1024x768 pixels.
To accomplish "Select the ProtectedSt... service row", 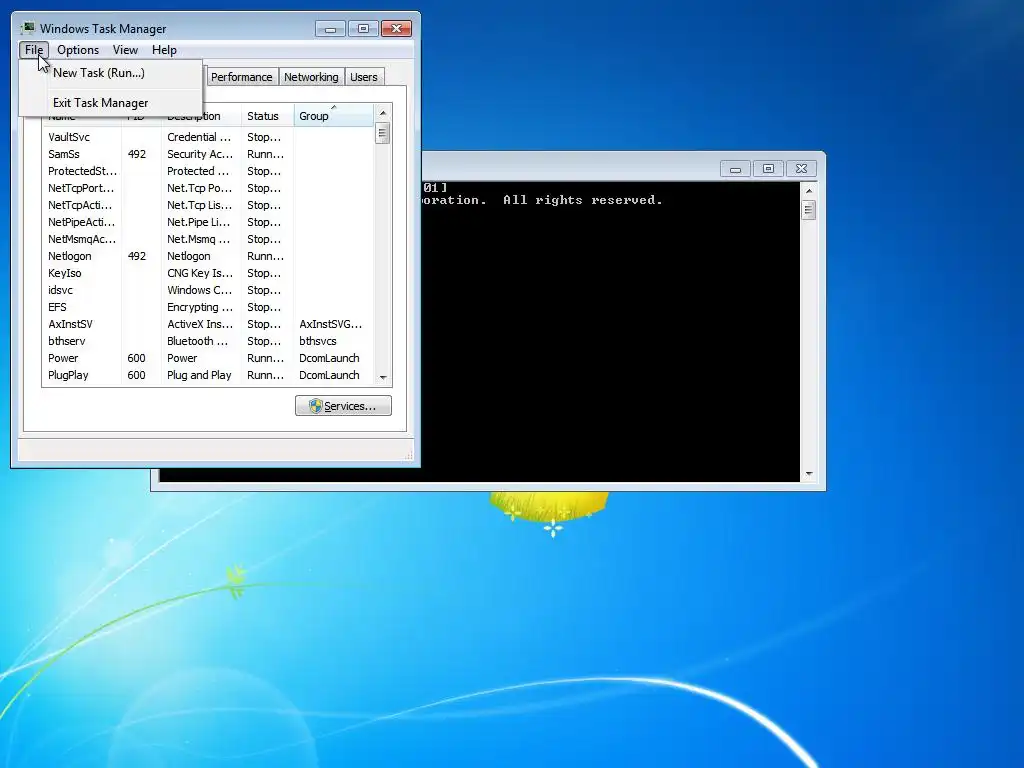I will click(208, 171).
